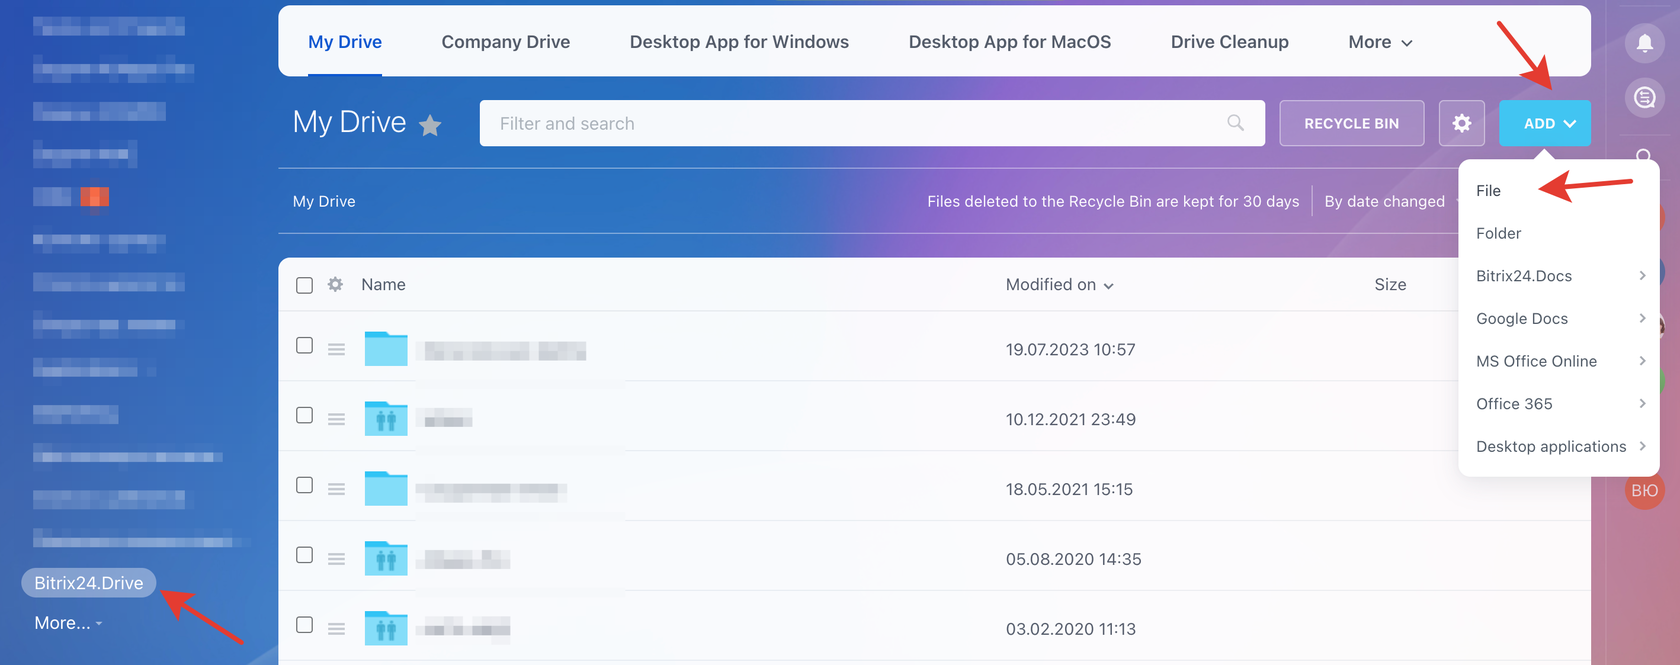Click the date 10.12.2021 23:49
1680x665 pixels.
click(1071, 420)
